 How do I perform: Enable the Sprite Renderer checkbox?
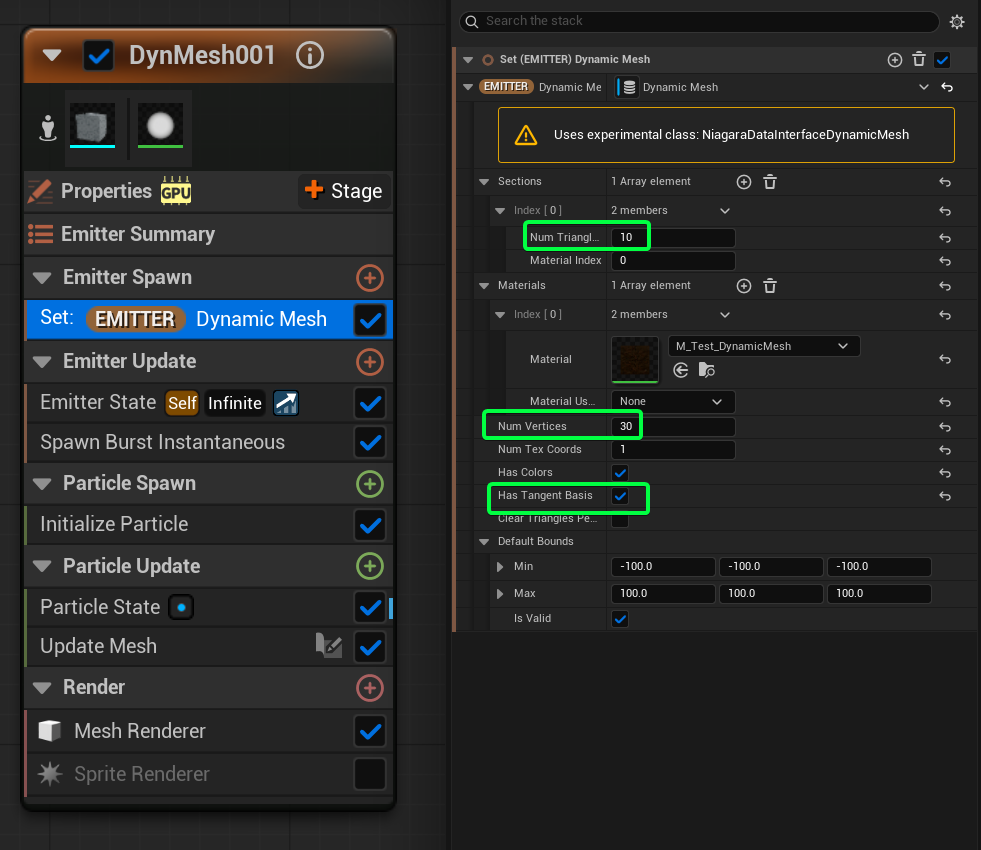click(370, 774)
